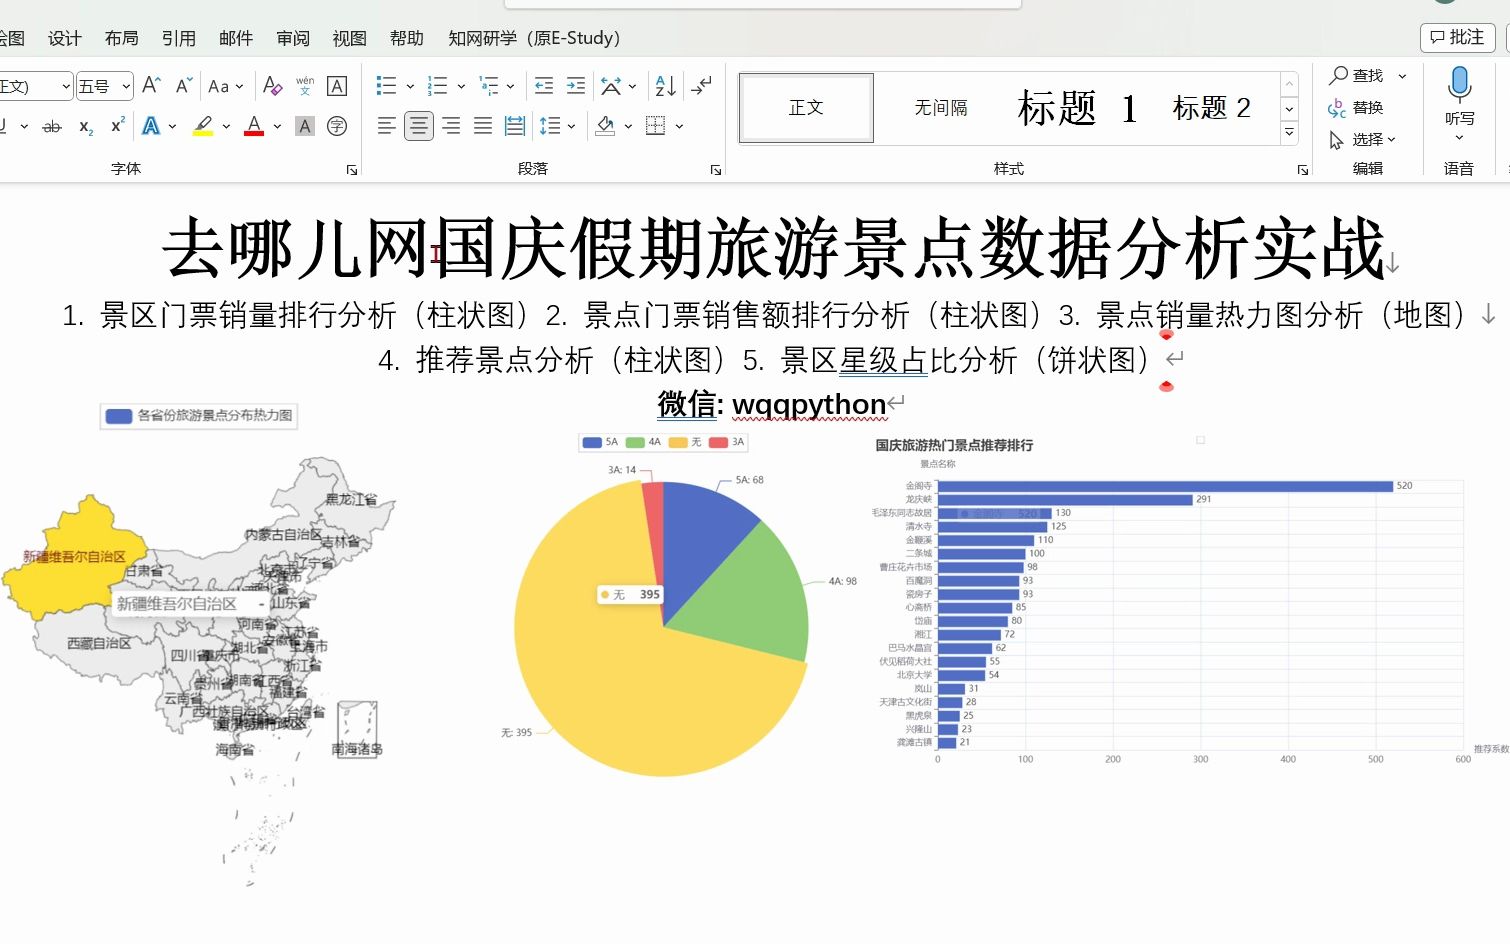This screenshot has height=944, width=1510.
Task: Select the China heat map image
Action: pyautogui.click(x=200, y=645)
